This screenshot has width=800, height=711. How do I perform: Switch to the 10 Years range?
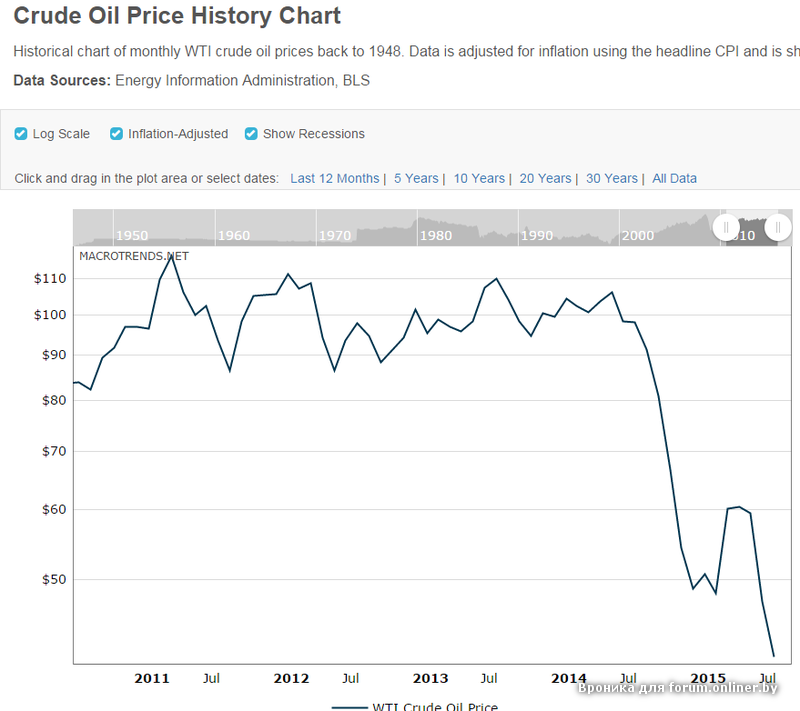[x=479, y=178]
